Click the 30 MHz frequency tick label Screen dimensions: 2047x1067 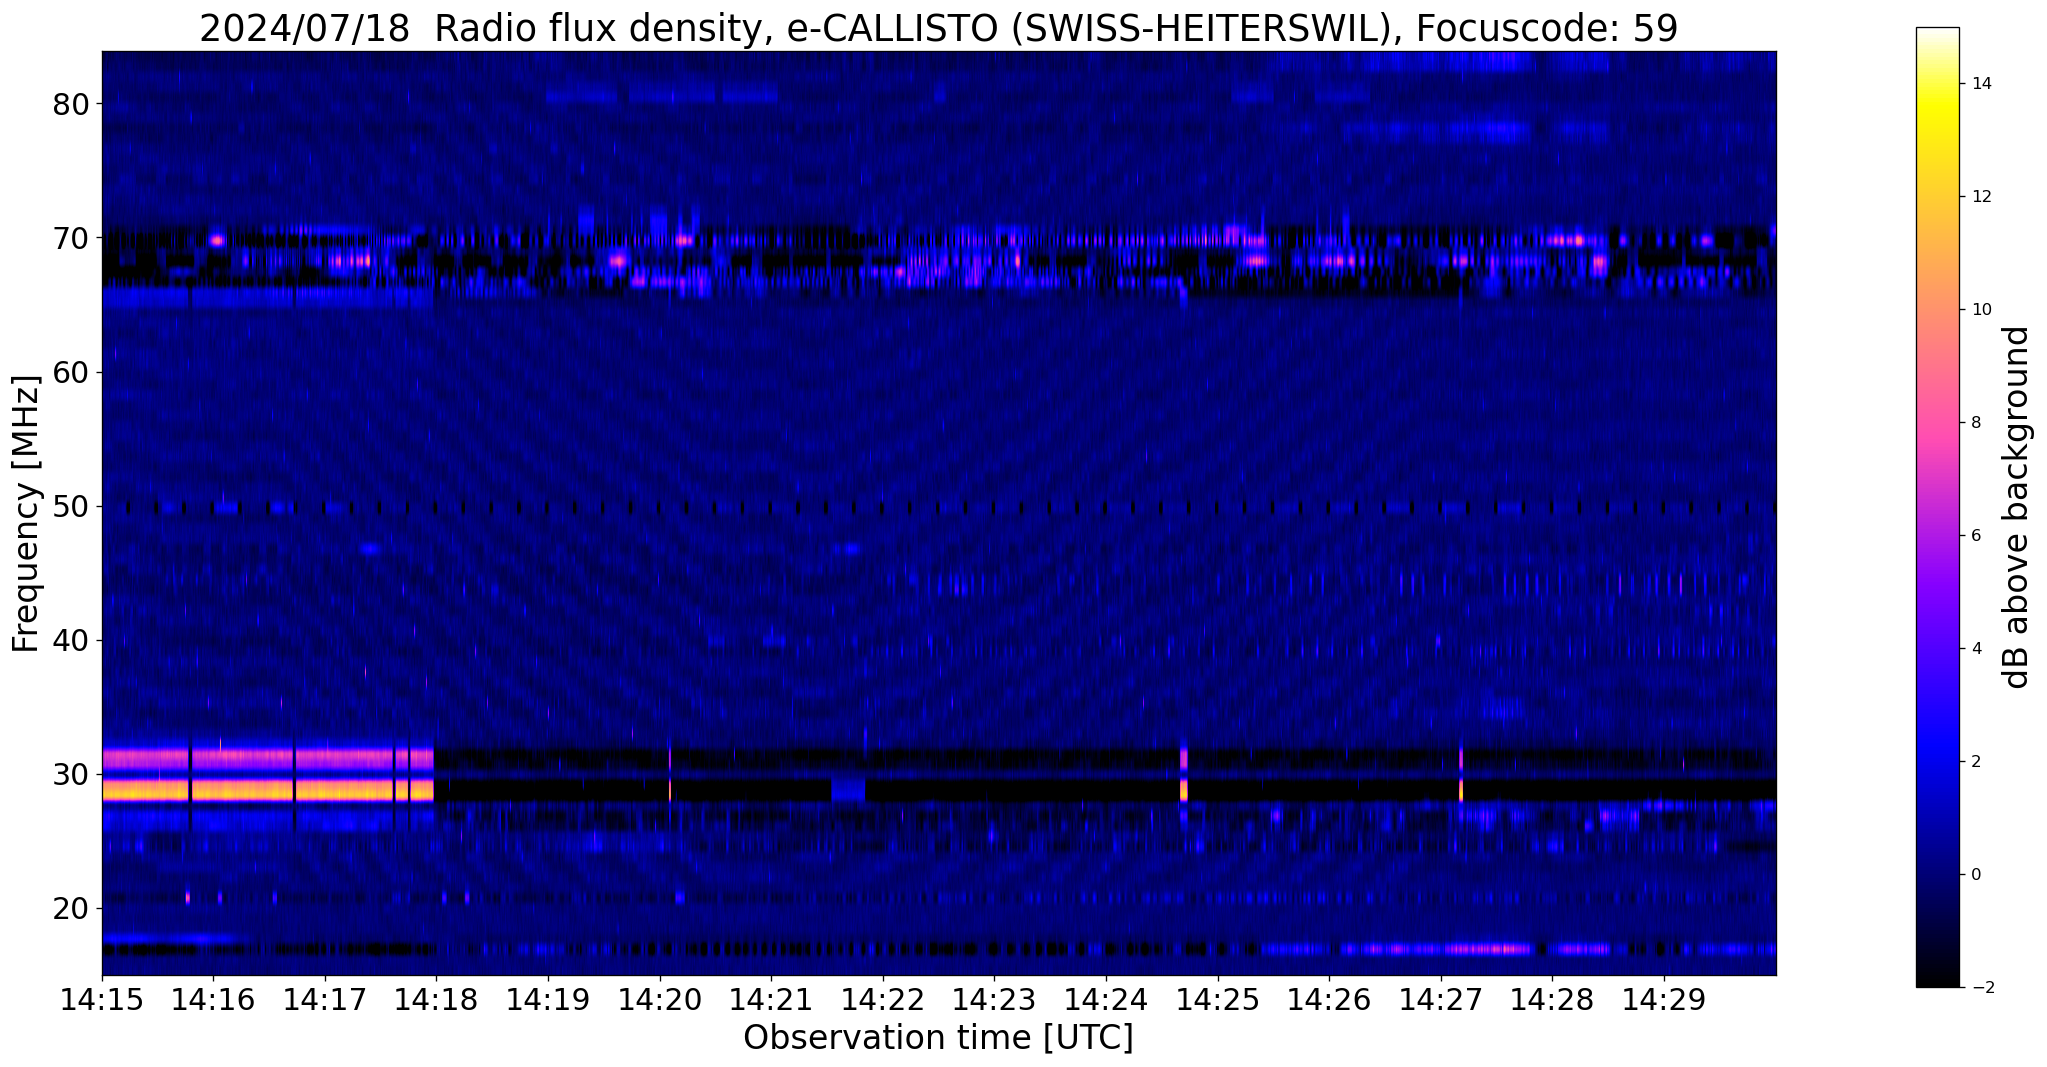[72, 774]
